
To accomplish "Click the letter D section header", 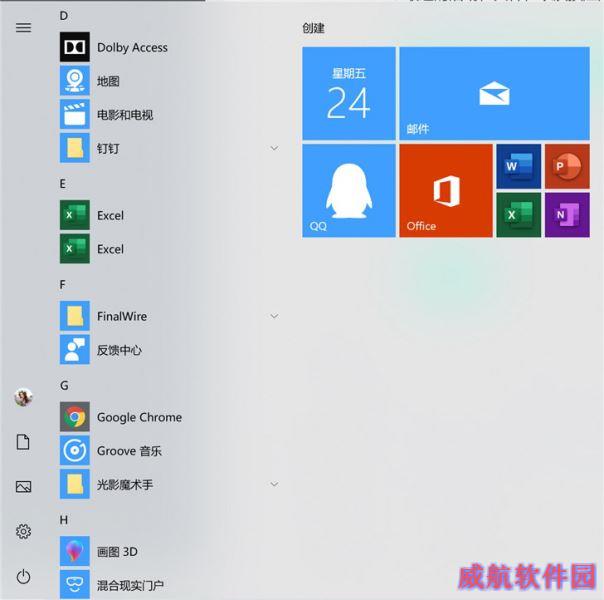I will coord(64,16).
